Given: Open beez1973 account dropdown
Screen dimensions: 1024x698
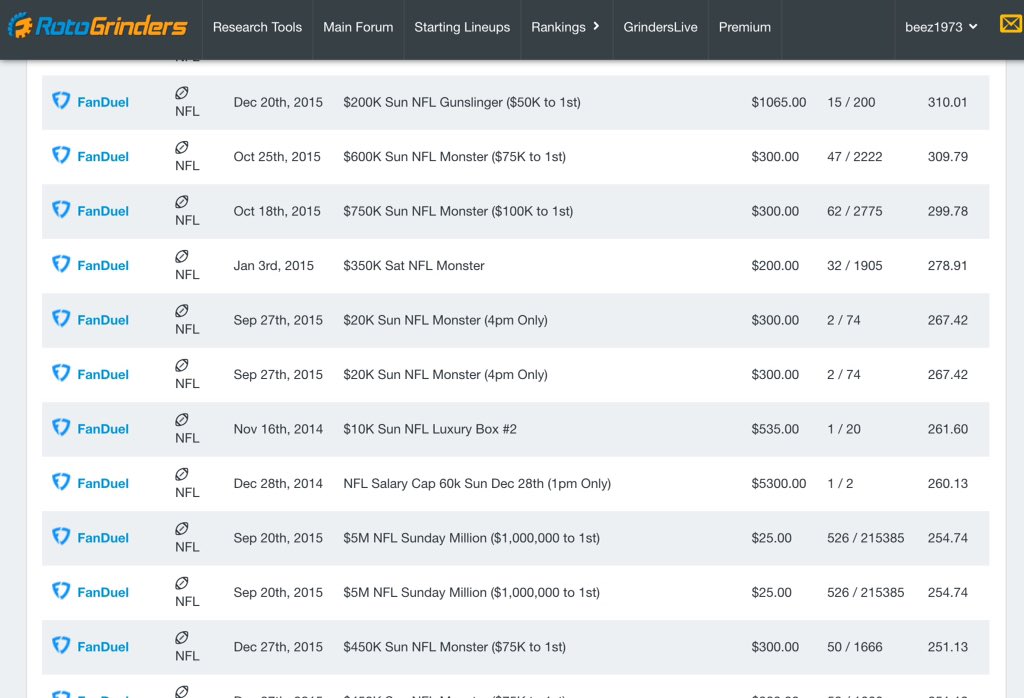Looking at the screenshot, I should coord(941,27).
